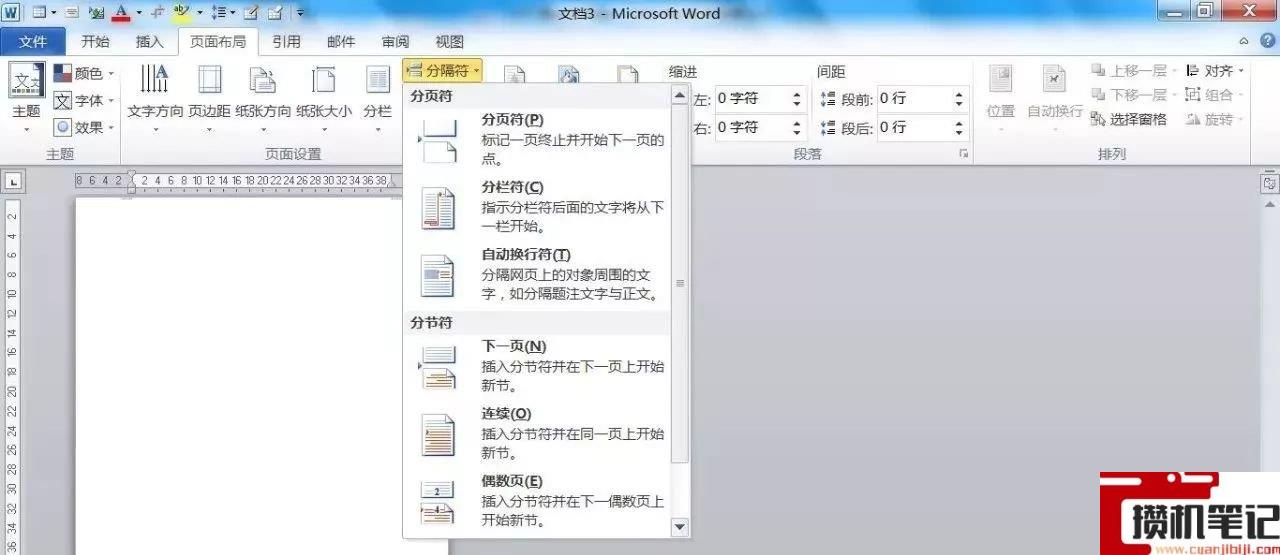Click scroll down arrow in breaks menu

click(x=680, y=526)
